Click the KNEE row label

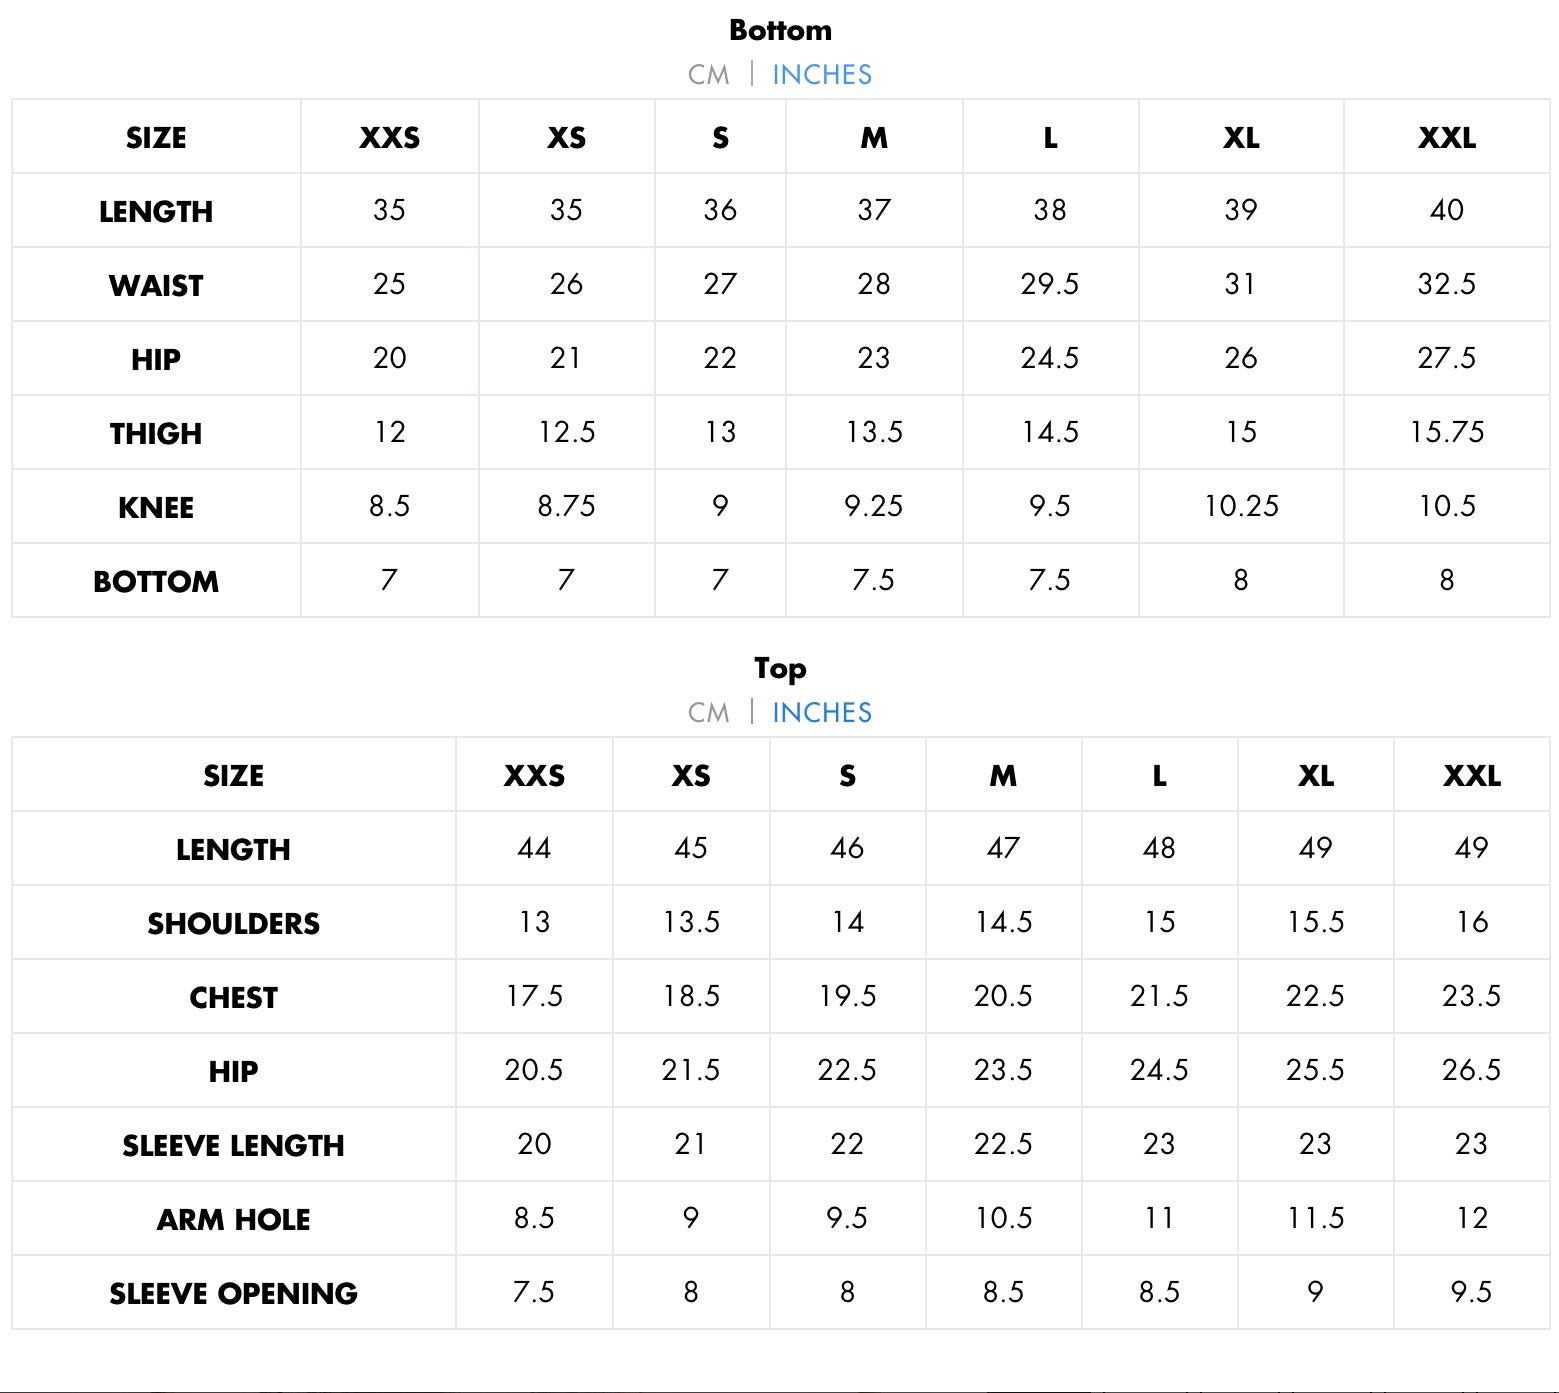156,508
